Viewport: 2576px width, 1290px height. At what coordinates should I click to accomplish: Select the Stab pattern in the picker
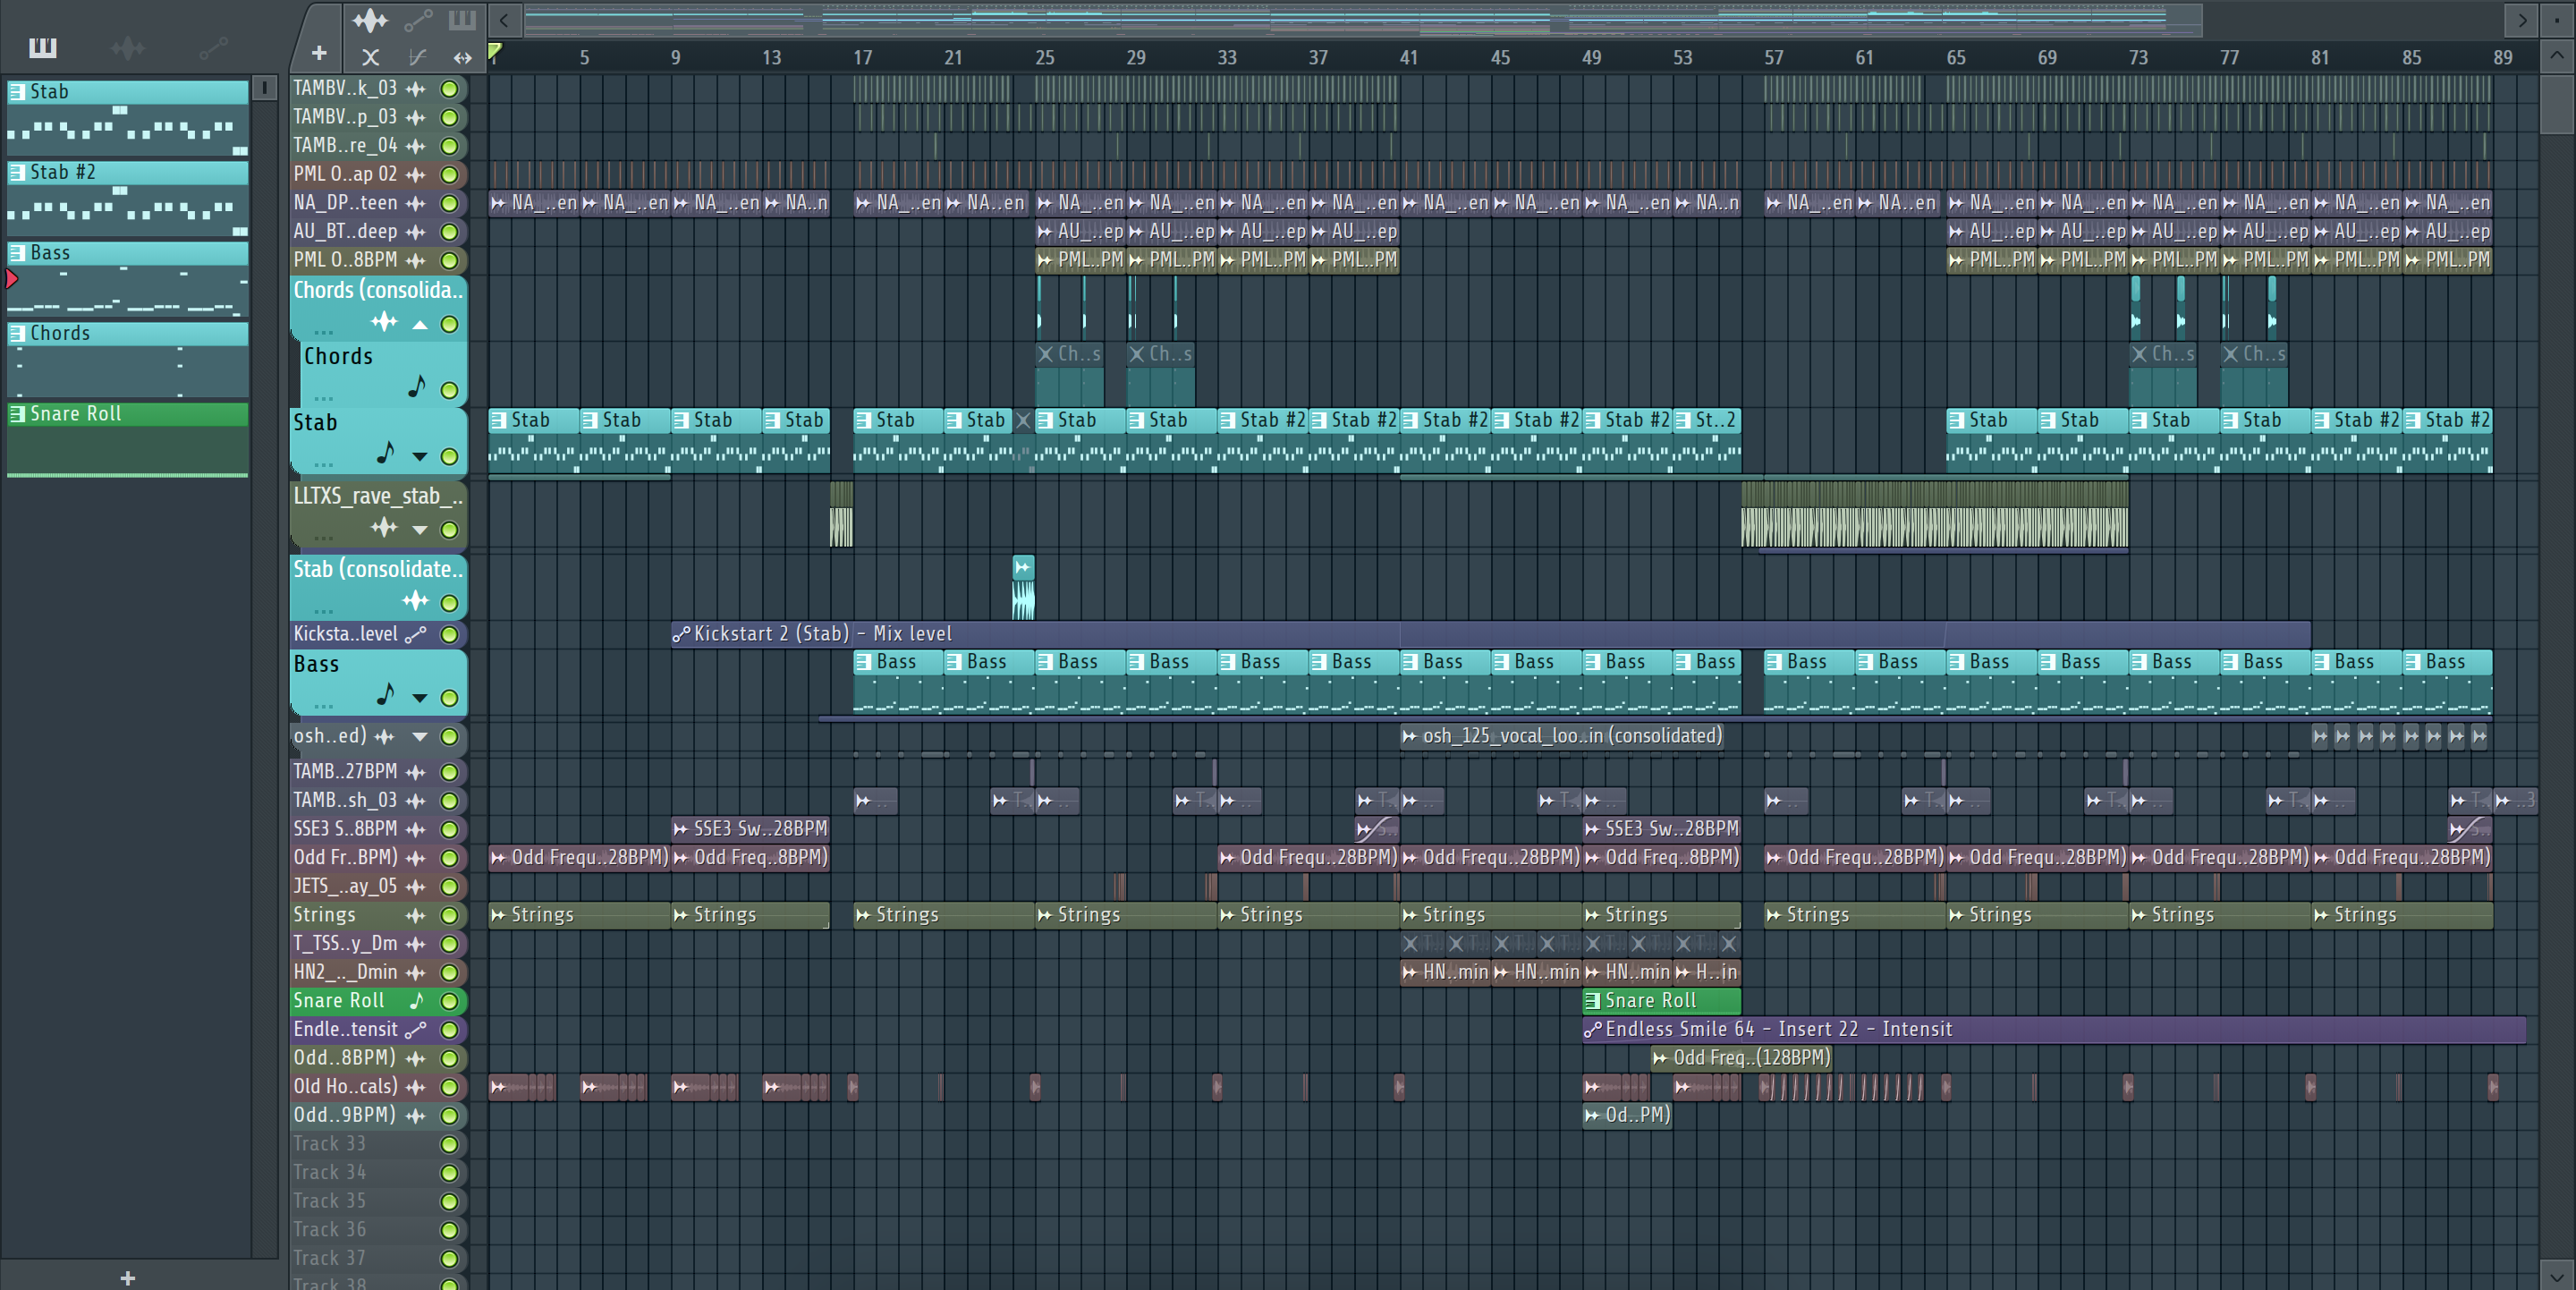coord(128,117)
